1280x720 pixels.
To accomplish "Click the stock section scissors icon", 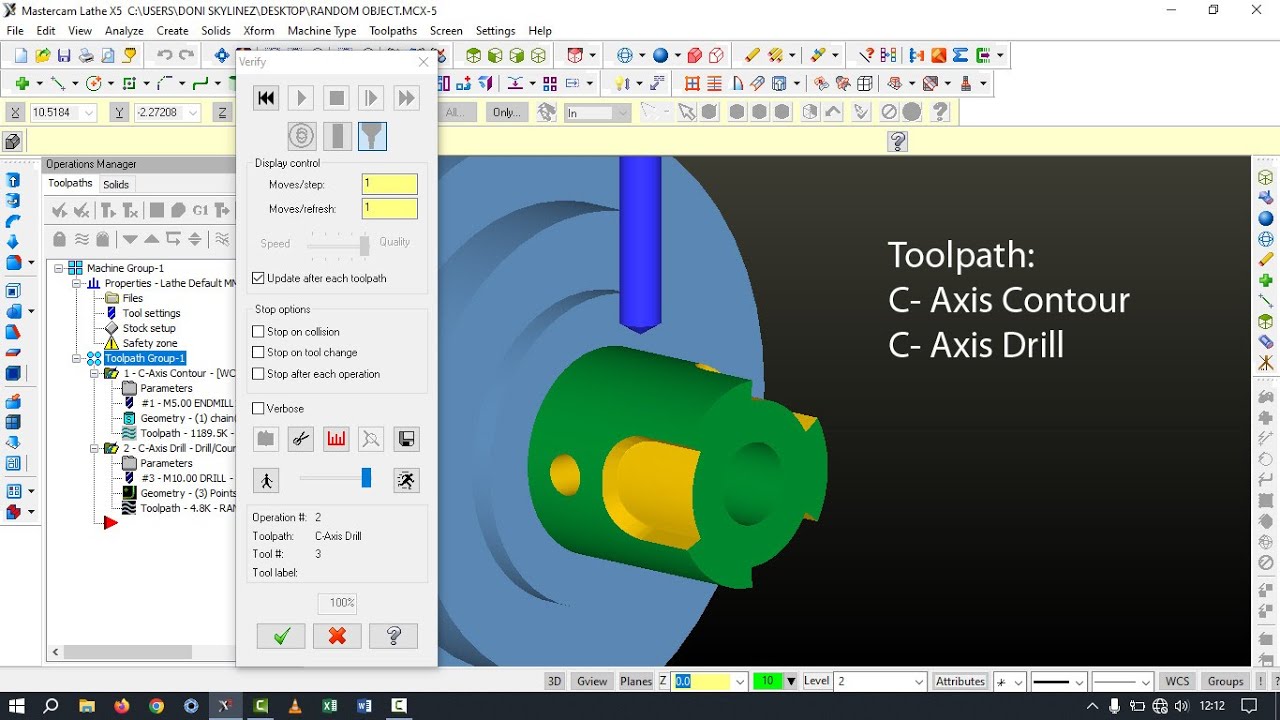I will [301, 438].
